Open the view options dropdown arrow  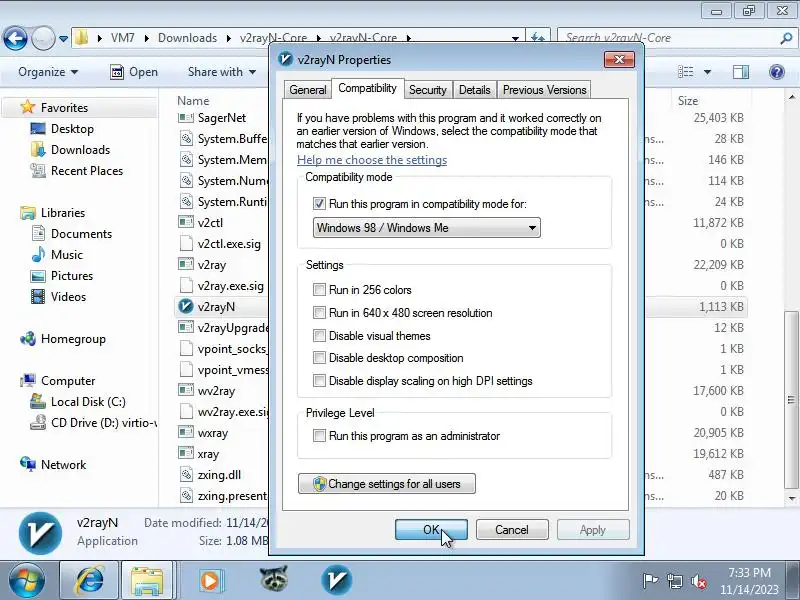(x=708, y=72)
